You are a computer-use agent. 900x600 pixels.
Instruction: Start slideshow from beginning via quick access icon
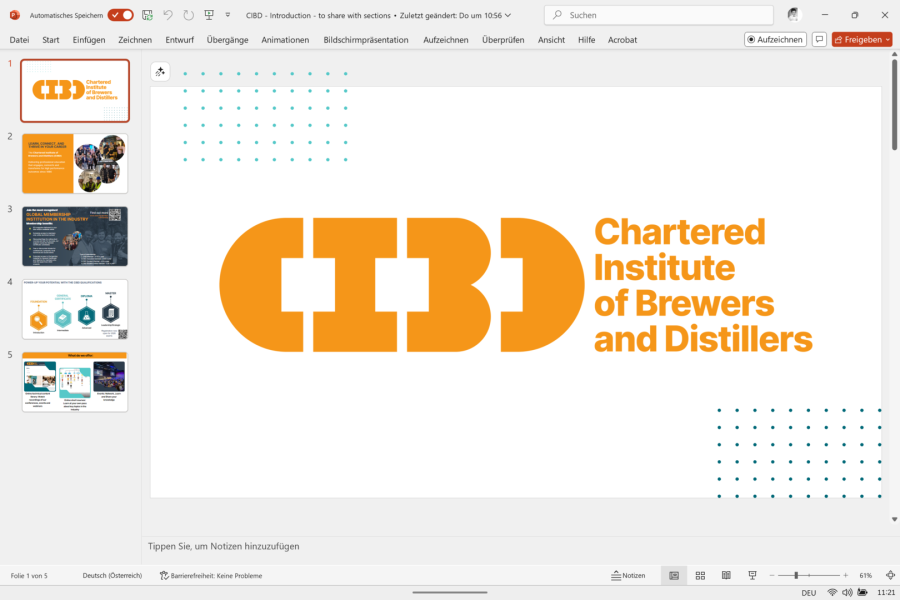208,15
